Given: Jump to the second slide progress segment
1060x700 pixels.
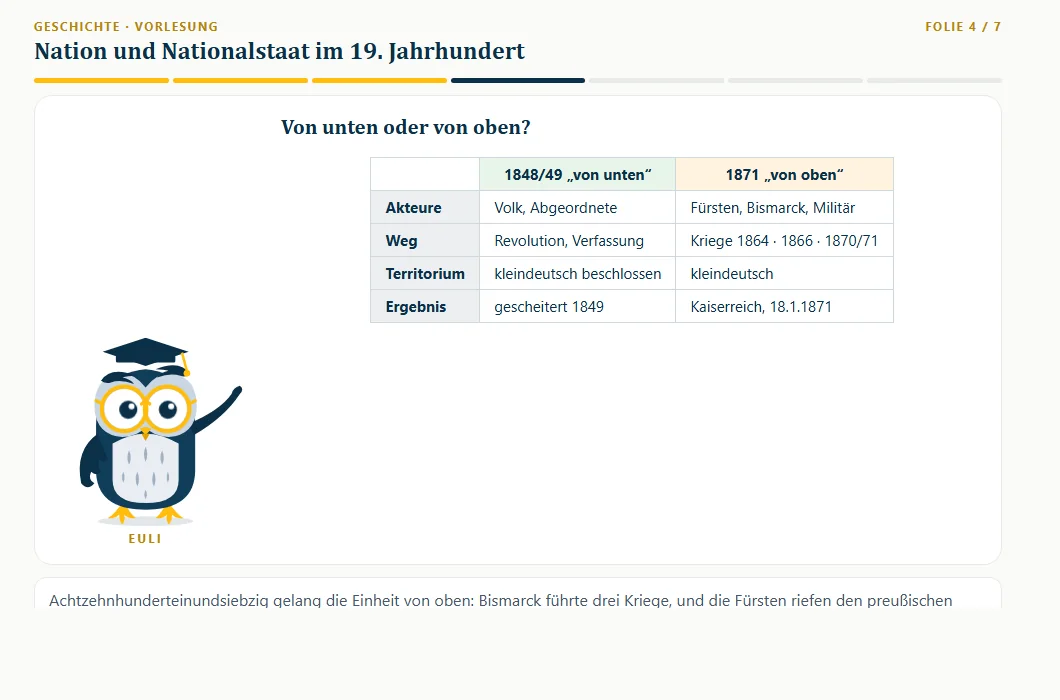Looking at the screenshot, I should click(x=241, y=80).
